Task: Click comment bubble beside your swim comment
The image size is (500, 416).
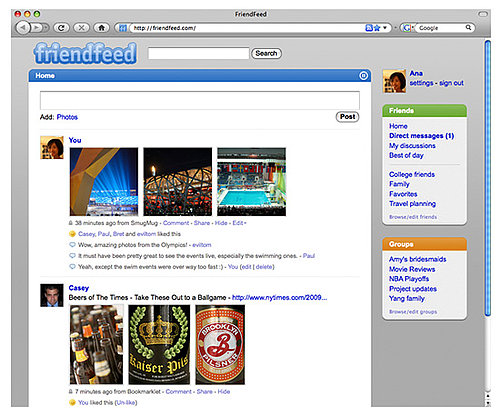Action: 72,267
